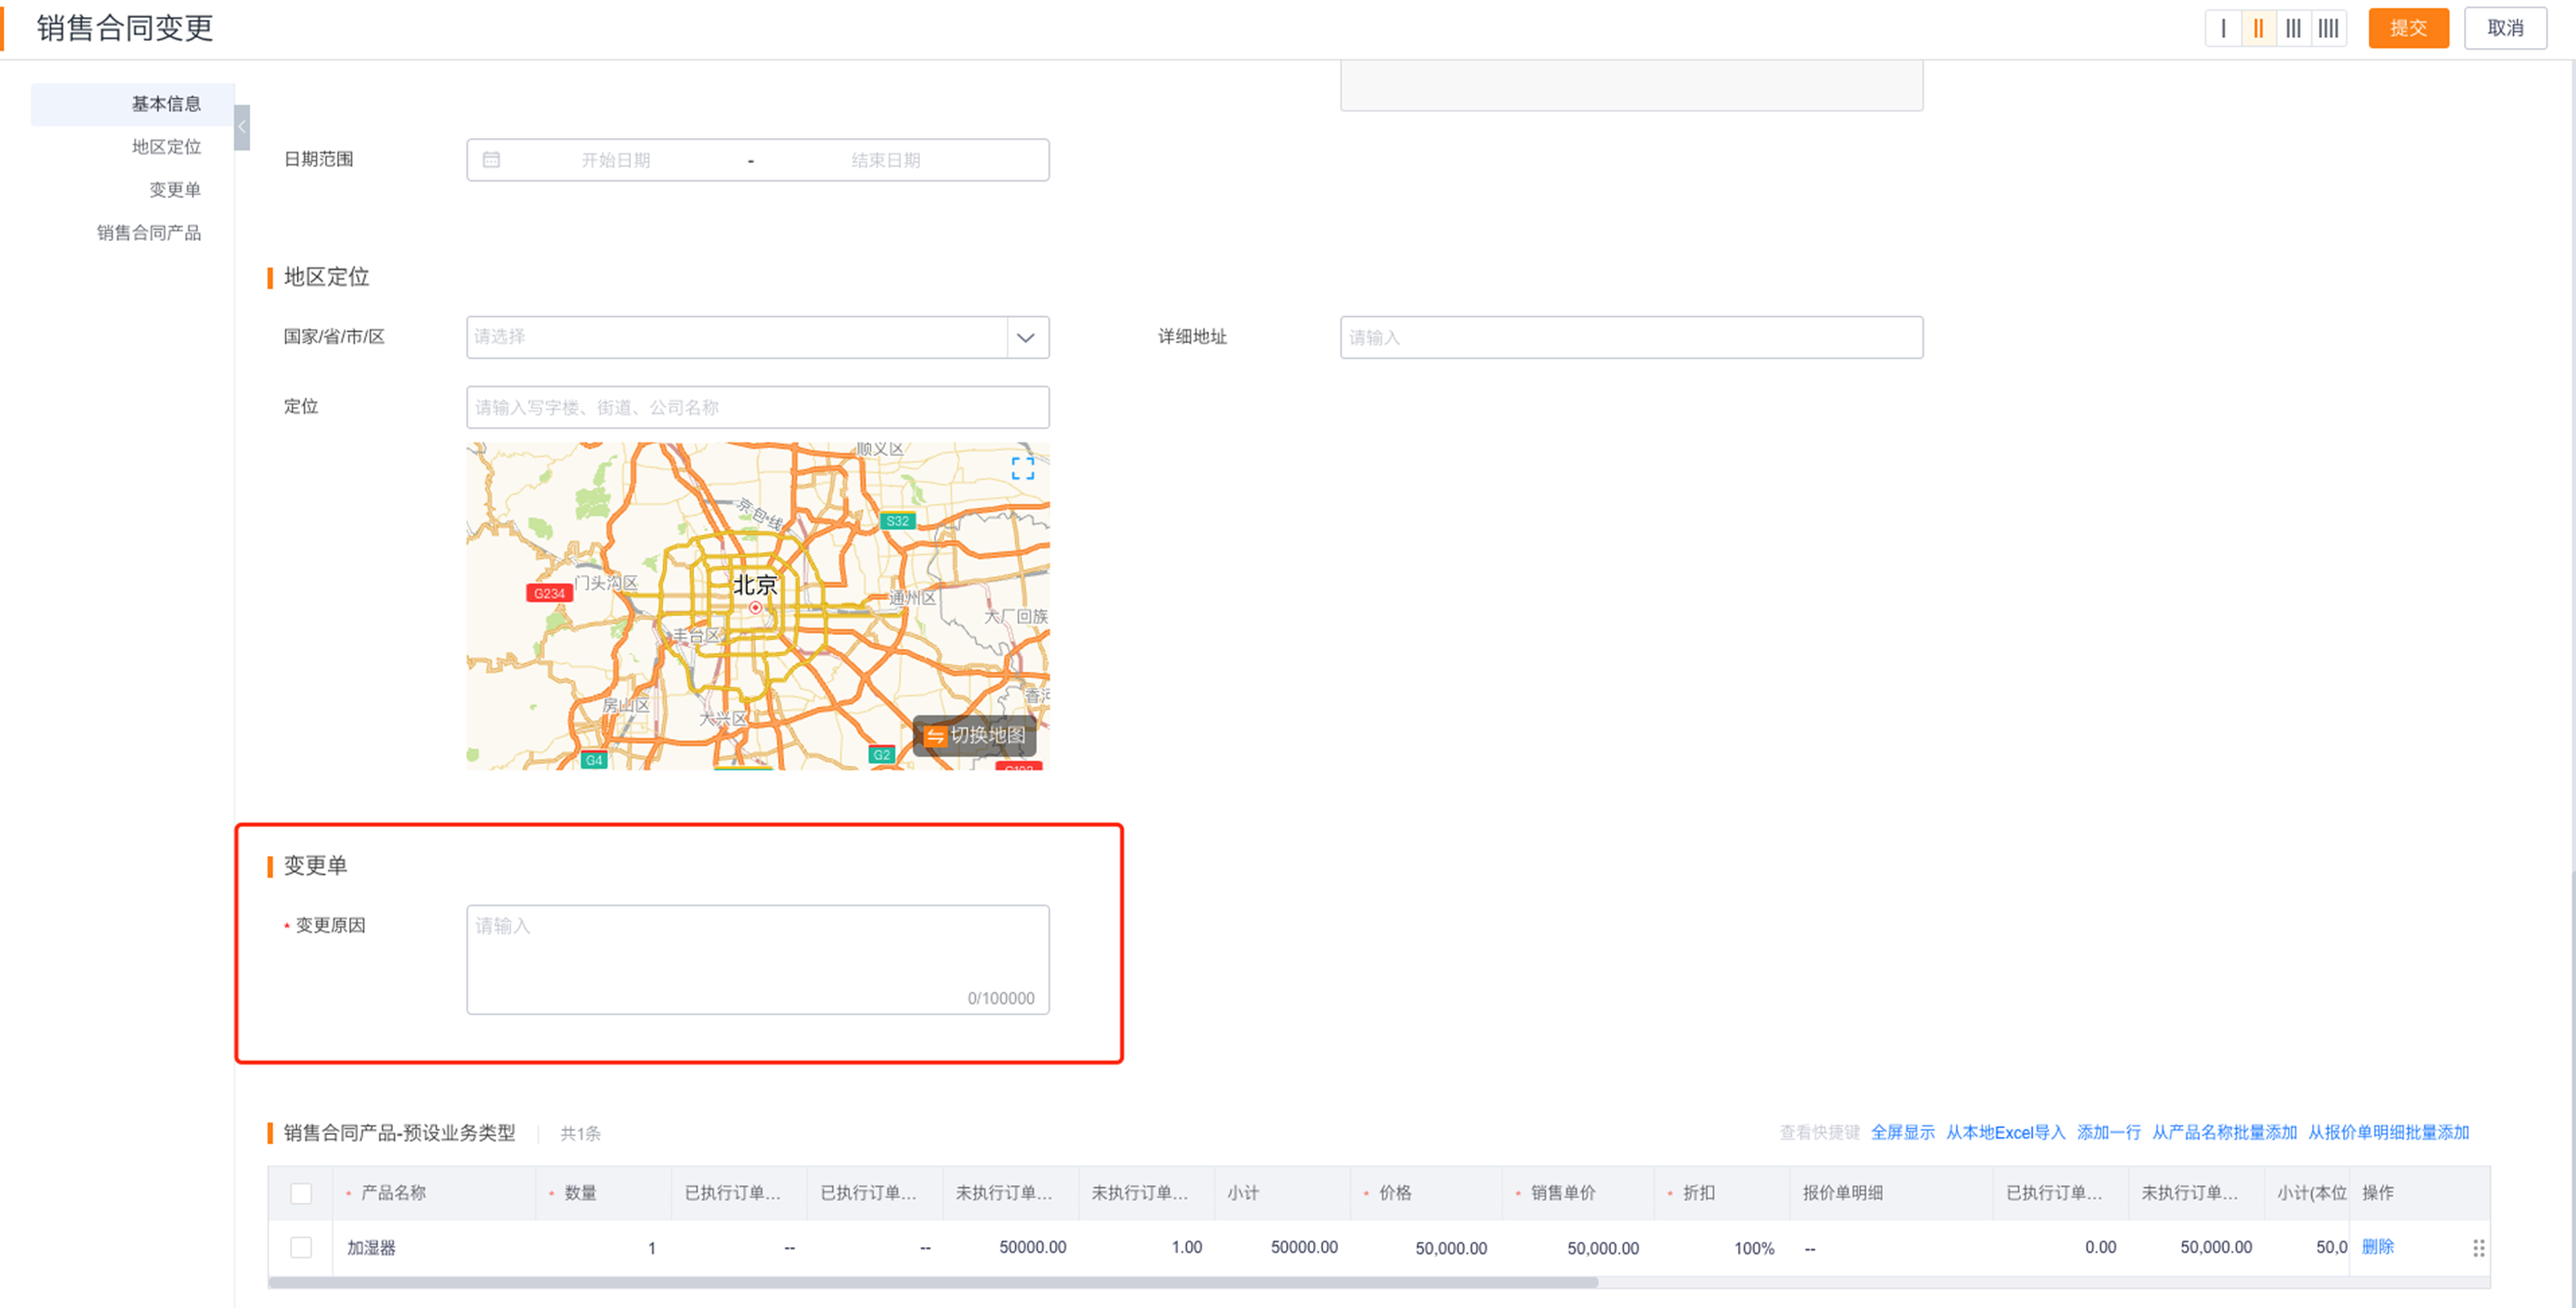Viewport: 2576px width, 1308px height.
Task: Go to 变更单 section in sidebar
Action: pyautogui.click(x=175, y=190)
